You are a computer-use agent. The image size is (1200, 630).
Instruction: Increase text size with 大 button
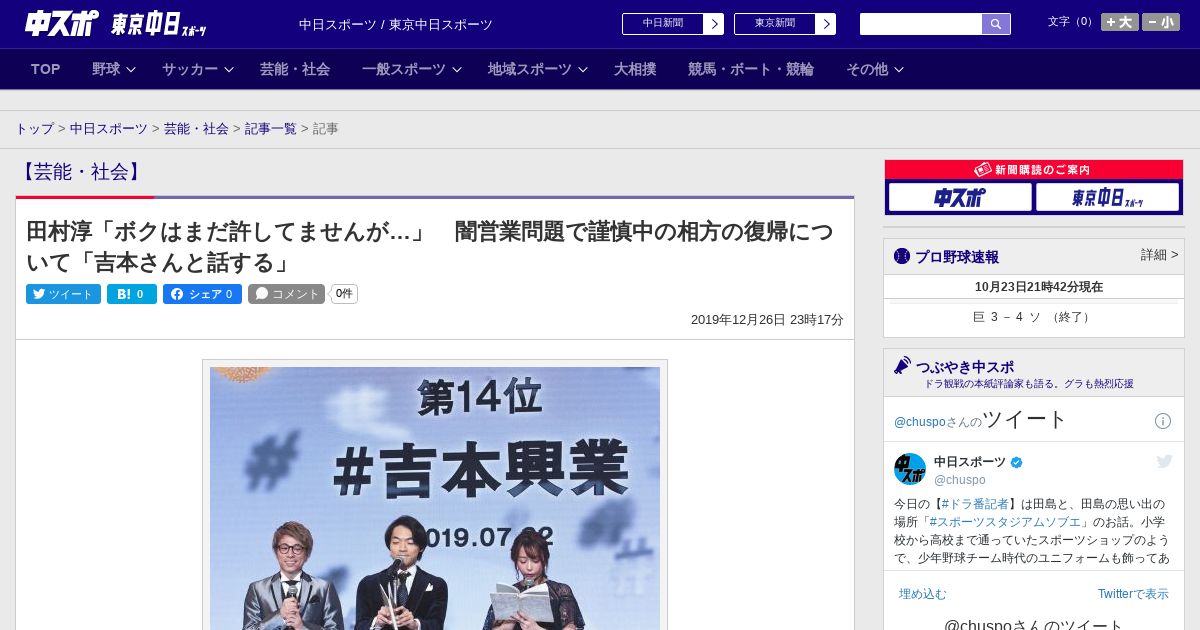(x=1119, y=22)
